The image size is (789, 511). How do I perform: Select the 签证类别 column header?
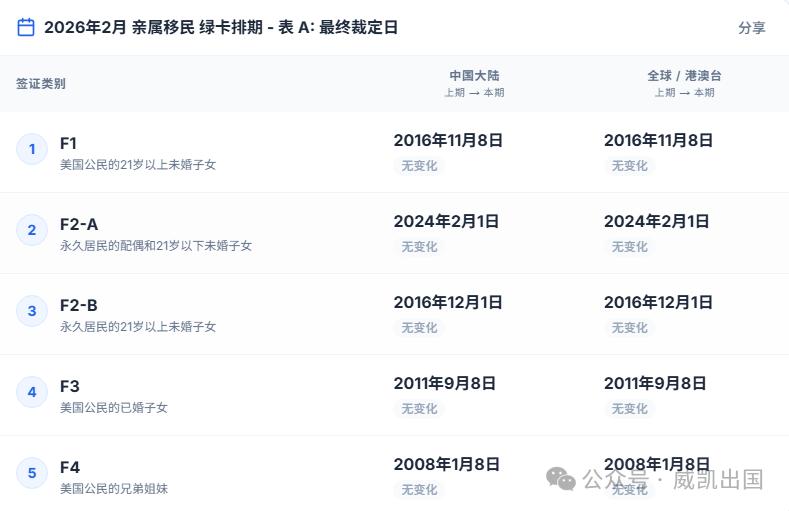tap(41, 84)
